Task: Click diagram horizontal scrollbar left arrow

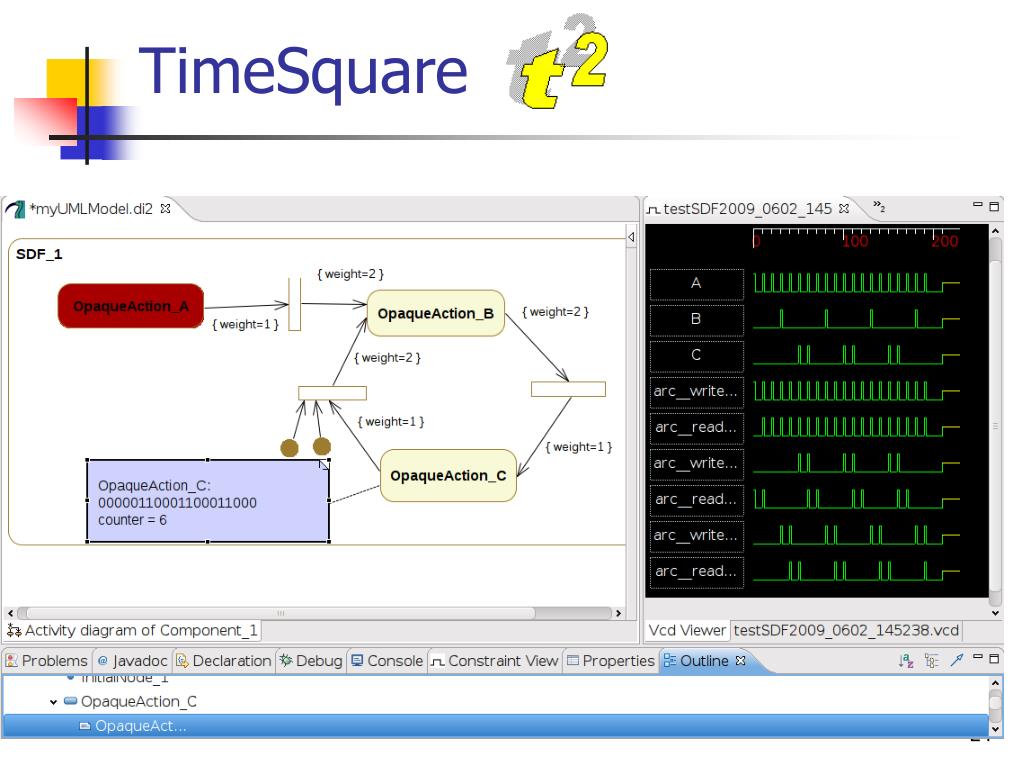Action: click(x=10, y=613)
